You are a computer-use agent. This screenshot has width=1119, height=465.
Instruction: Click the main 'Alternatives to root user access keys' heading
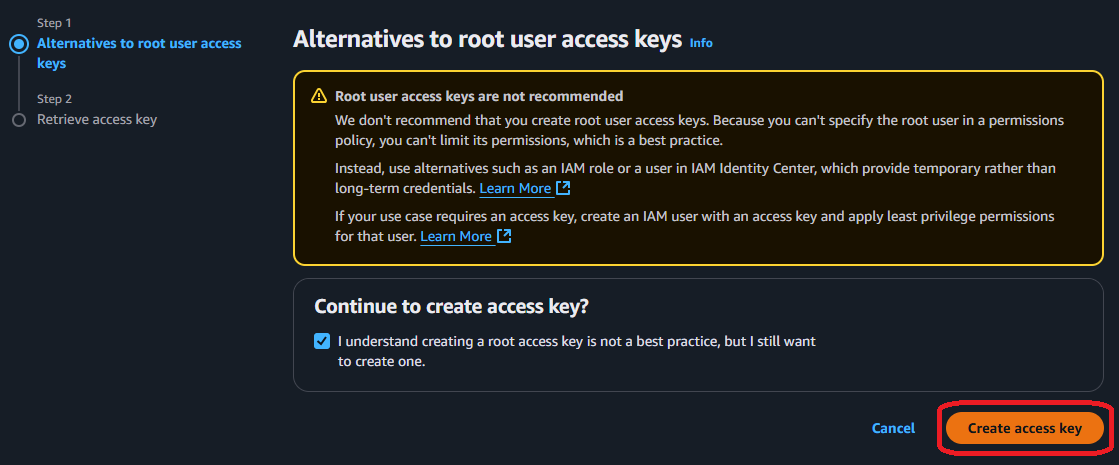[487, 40]
